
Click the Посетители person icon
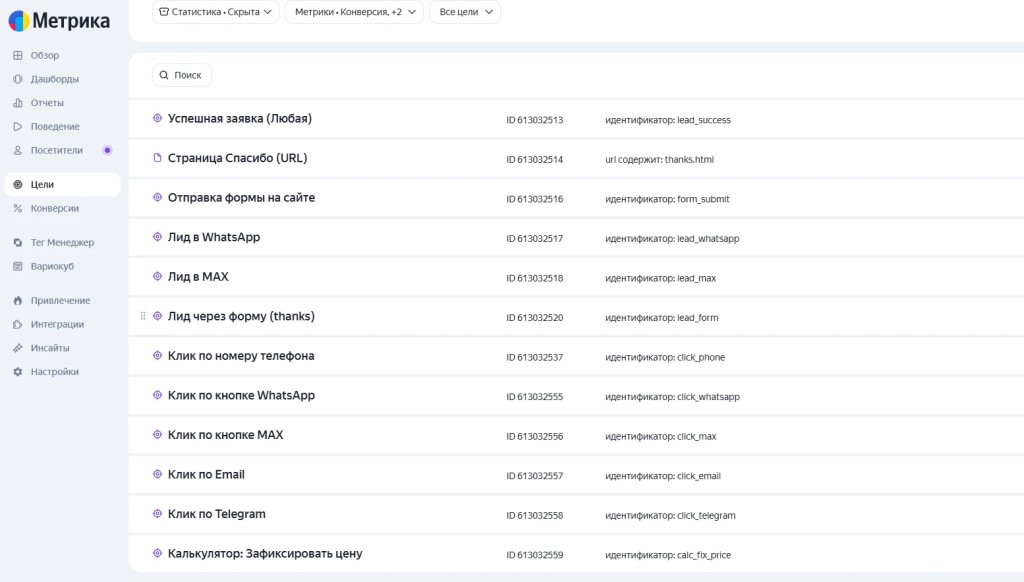point(18,150)
